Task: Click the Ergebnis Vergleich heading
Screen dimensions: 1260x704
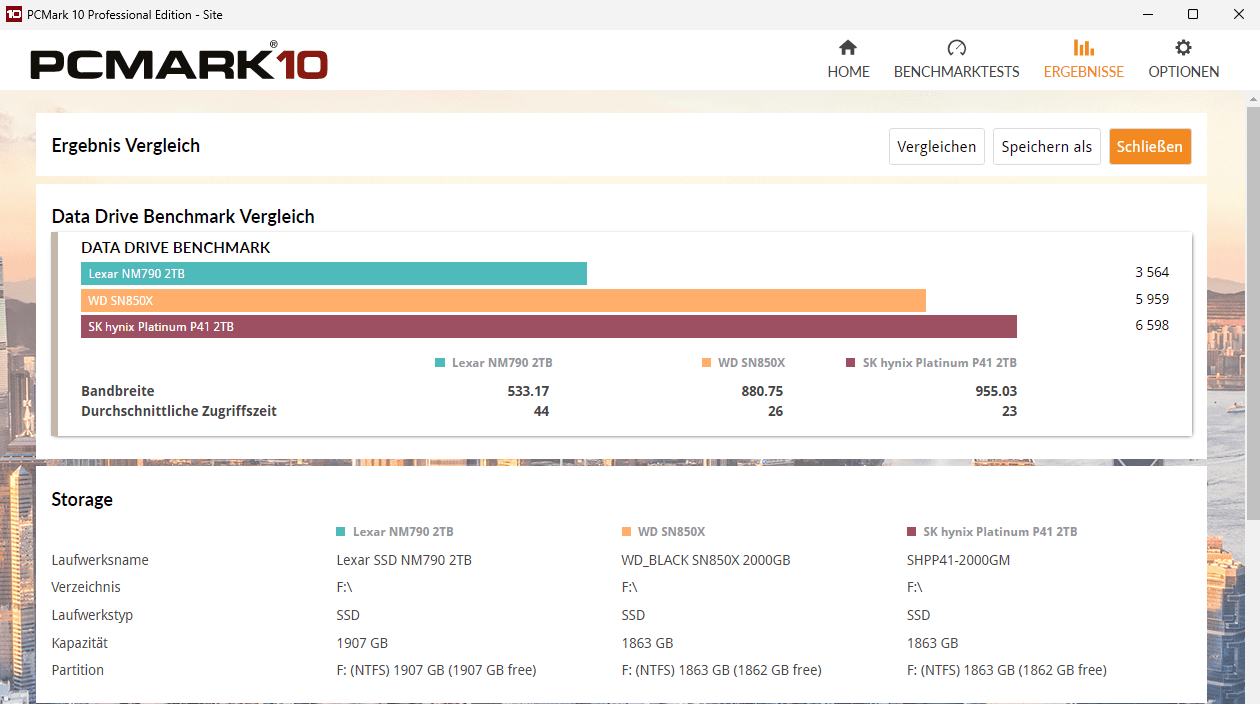Action: (126, 146)
